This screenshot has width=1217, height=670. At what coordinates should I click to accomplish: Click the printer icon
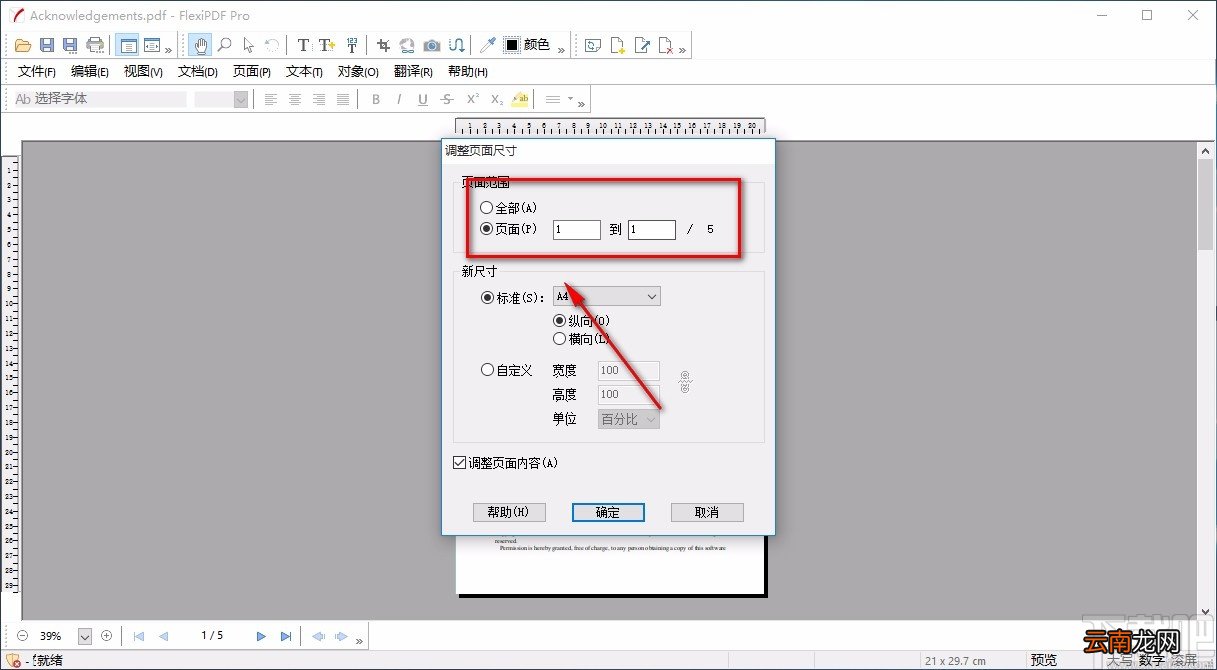[95, 45]
